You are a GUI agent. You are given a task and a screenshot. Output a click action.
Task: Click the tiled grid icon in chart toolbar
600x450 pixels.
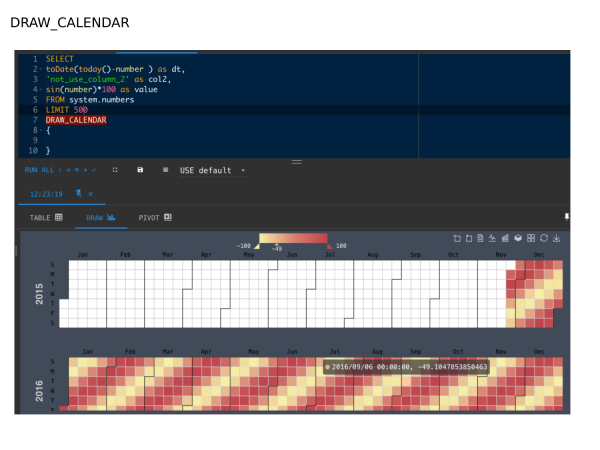pos(531,238)
